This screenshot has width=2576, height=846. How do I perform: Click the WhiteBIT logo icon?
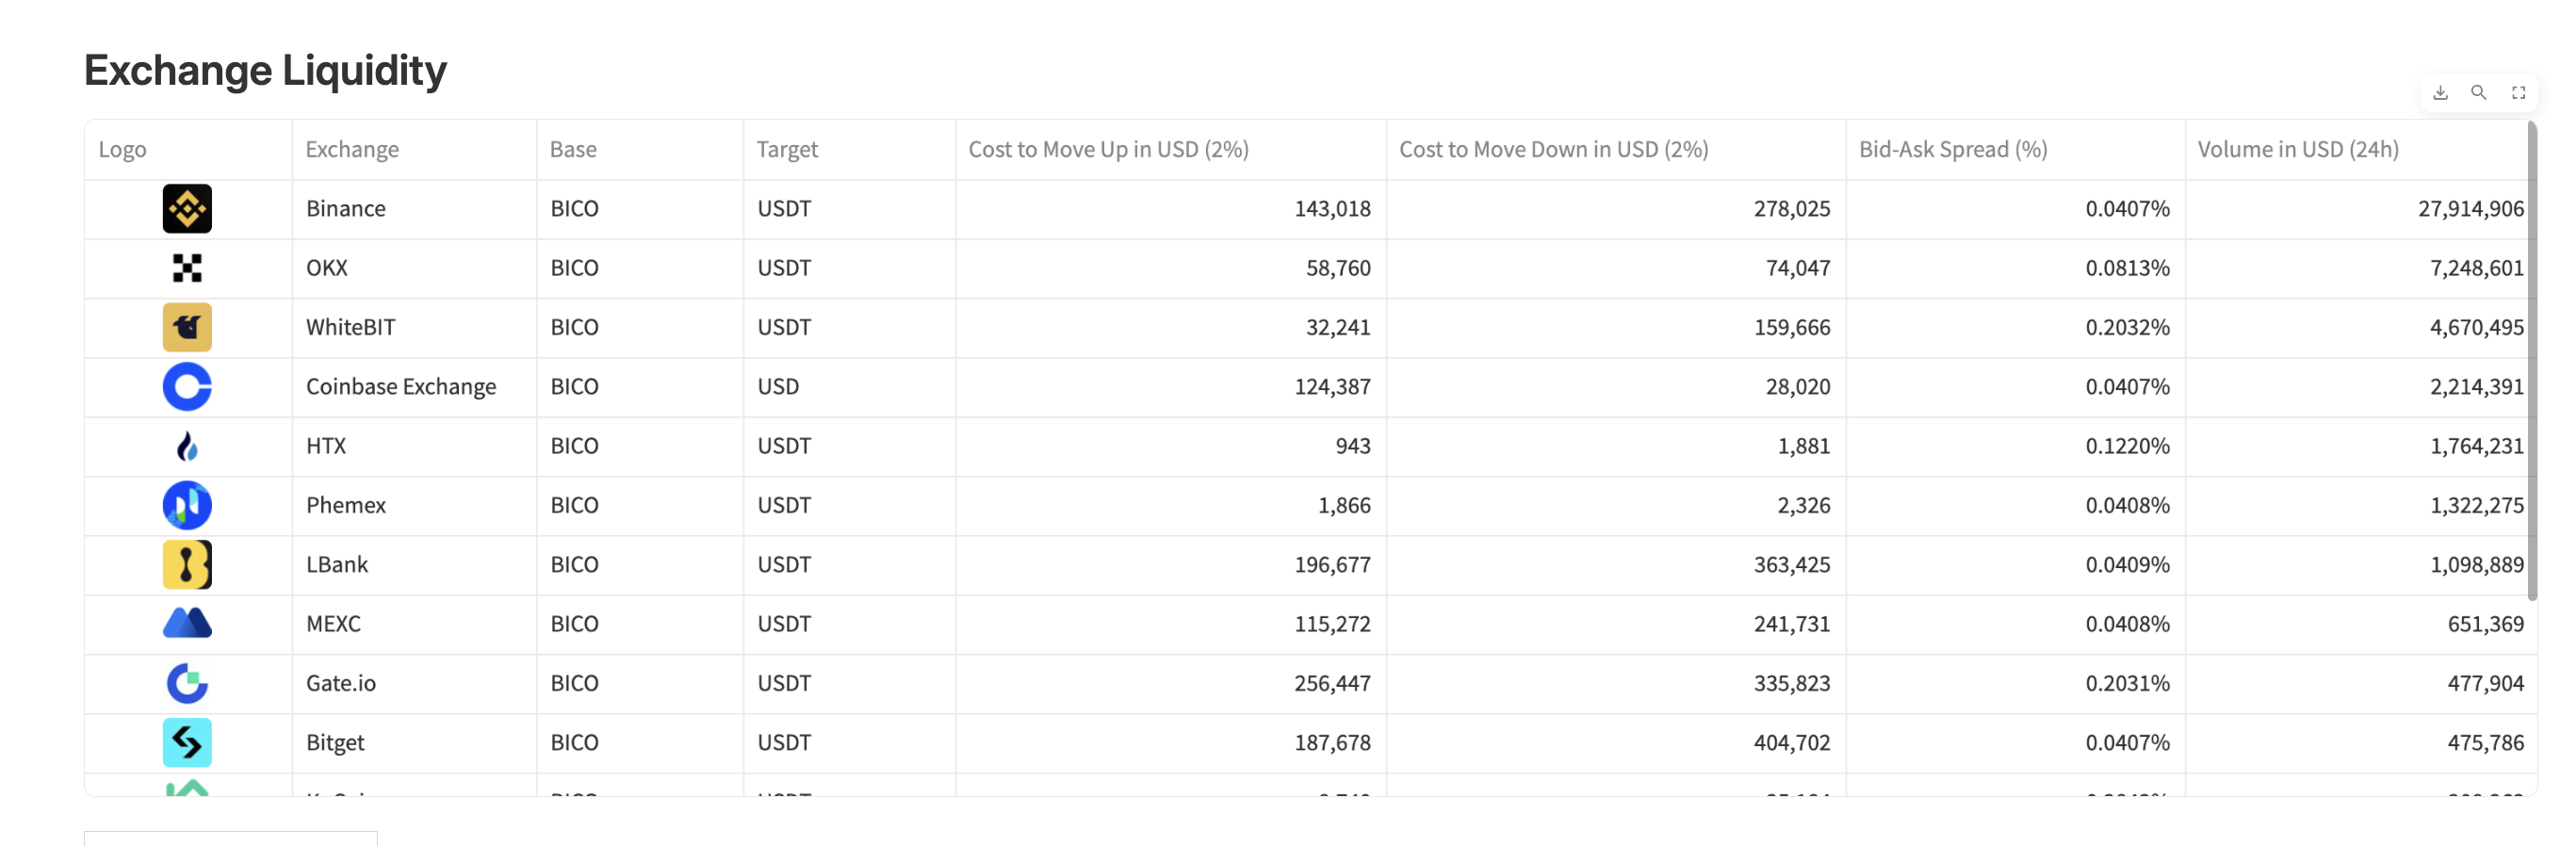pos(187,327)
